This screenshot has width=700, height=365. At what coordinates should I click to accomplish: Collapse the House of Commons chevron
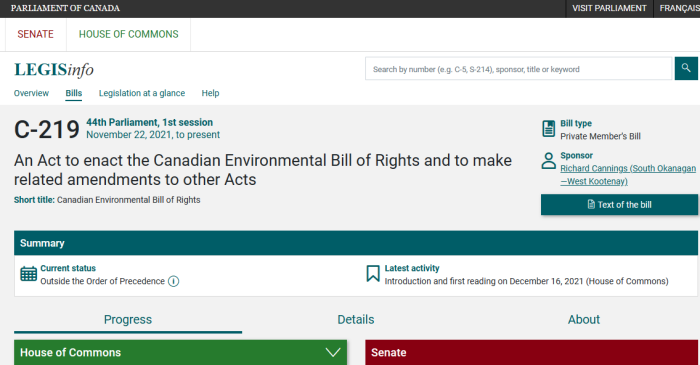tap(333, 353)
